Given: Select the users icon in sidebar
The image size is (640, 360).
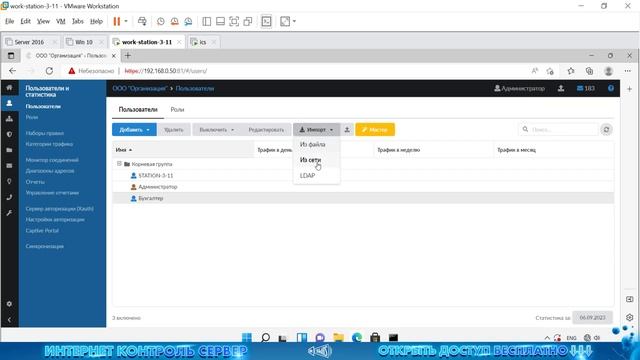Looking at the screenshot, I should 9,103.
